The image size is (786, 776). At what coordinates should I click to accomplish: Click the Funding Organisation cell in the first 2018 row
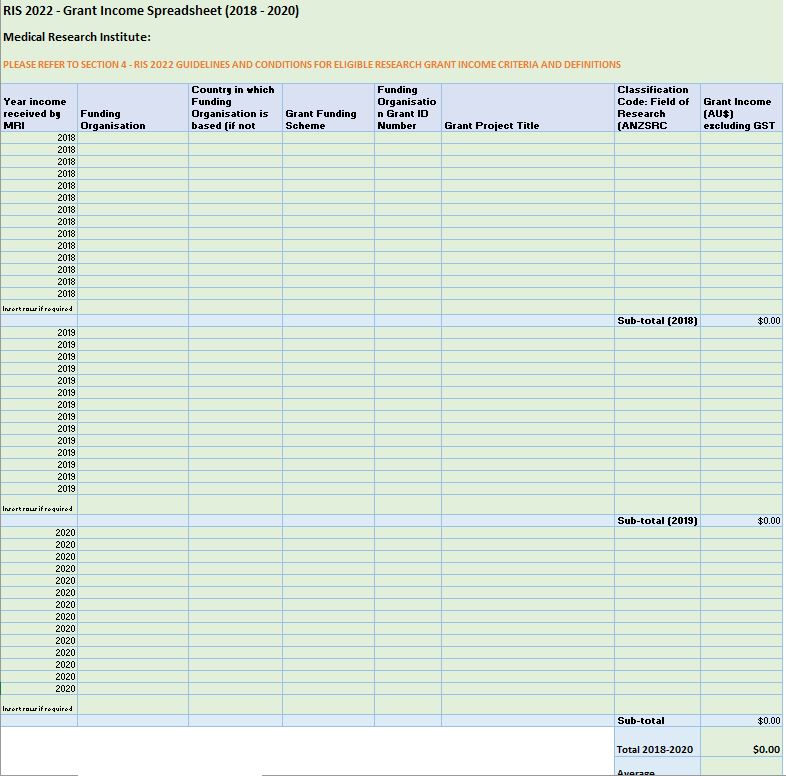point(133,138)
